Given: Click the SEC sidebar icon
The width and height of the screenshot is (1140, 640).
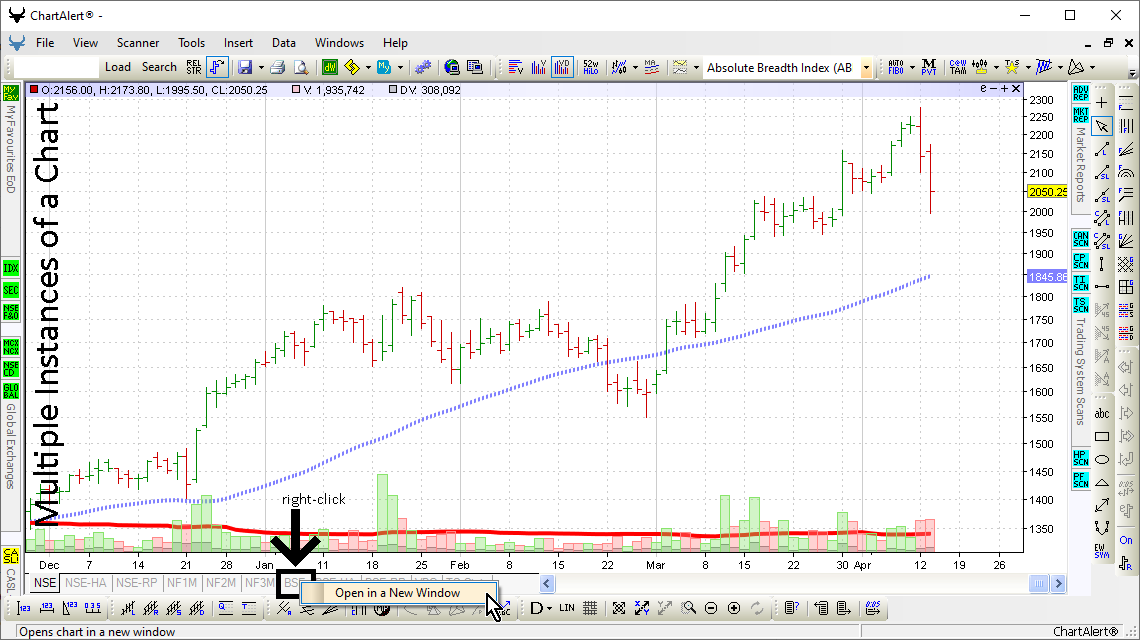Looking at the screenshot, I should pyautogui.click(x=10, y=290).
